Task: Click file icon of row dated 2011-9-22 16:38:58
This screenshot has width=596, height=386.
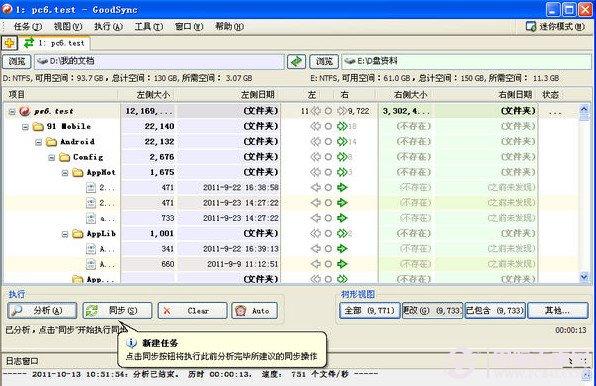Action: click(90, 187)
